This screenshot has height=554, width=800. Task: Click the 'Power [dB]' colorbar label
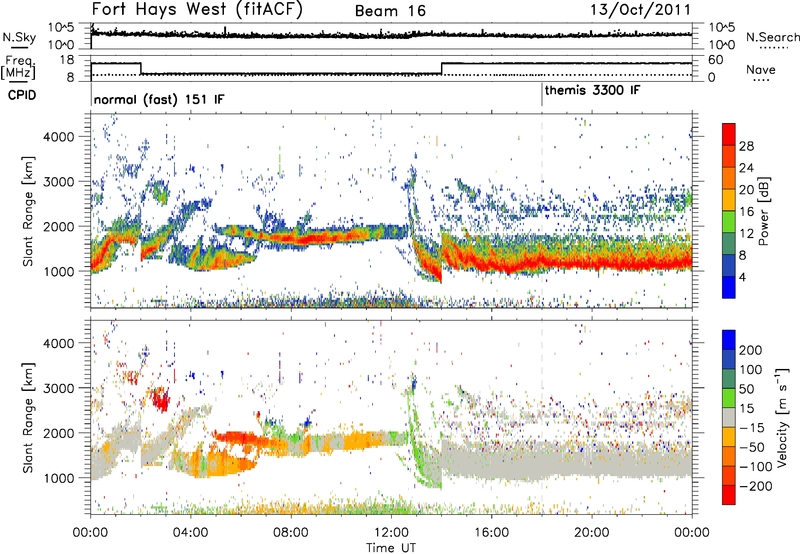click(763, 211)
